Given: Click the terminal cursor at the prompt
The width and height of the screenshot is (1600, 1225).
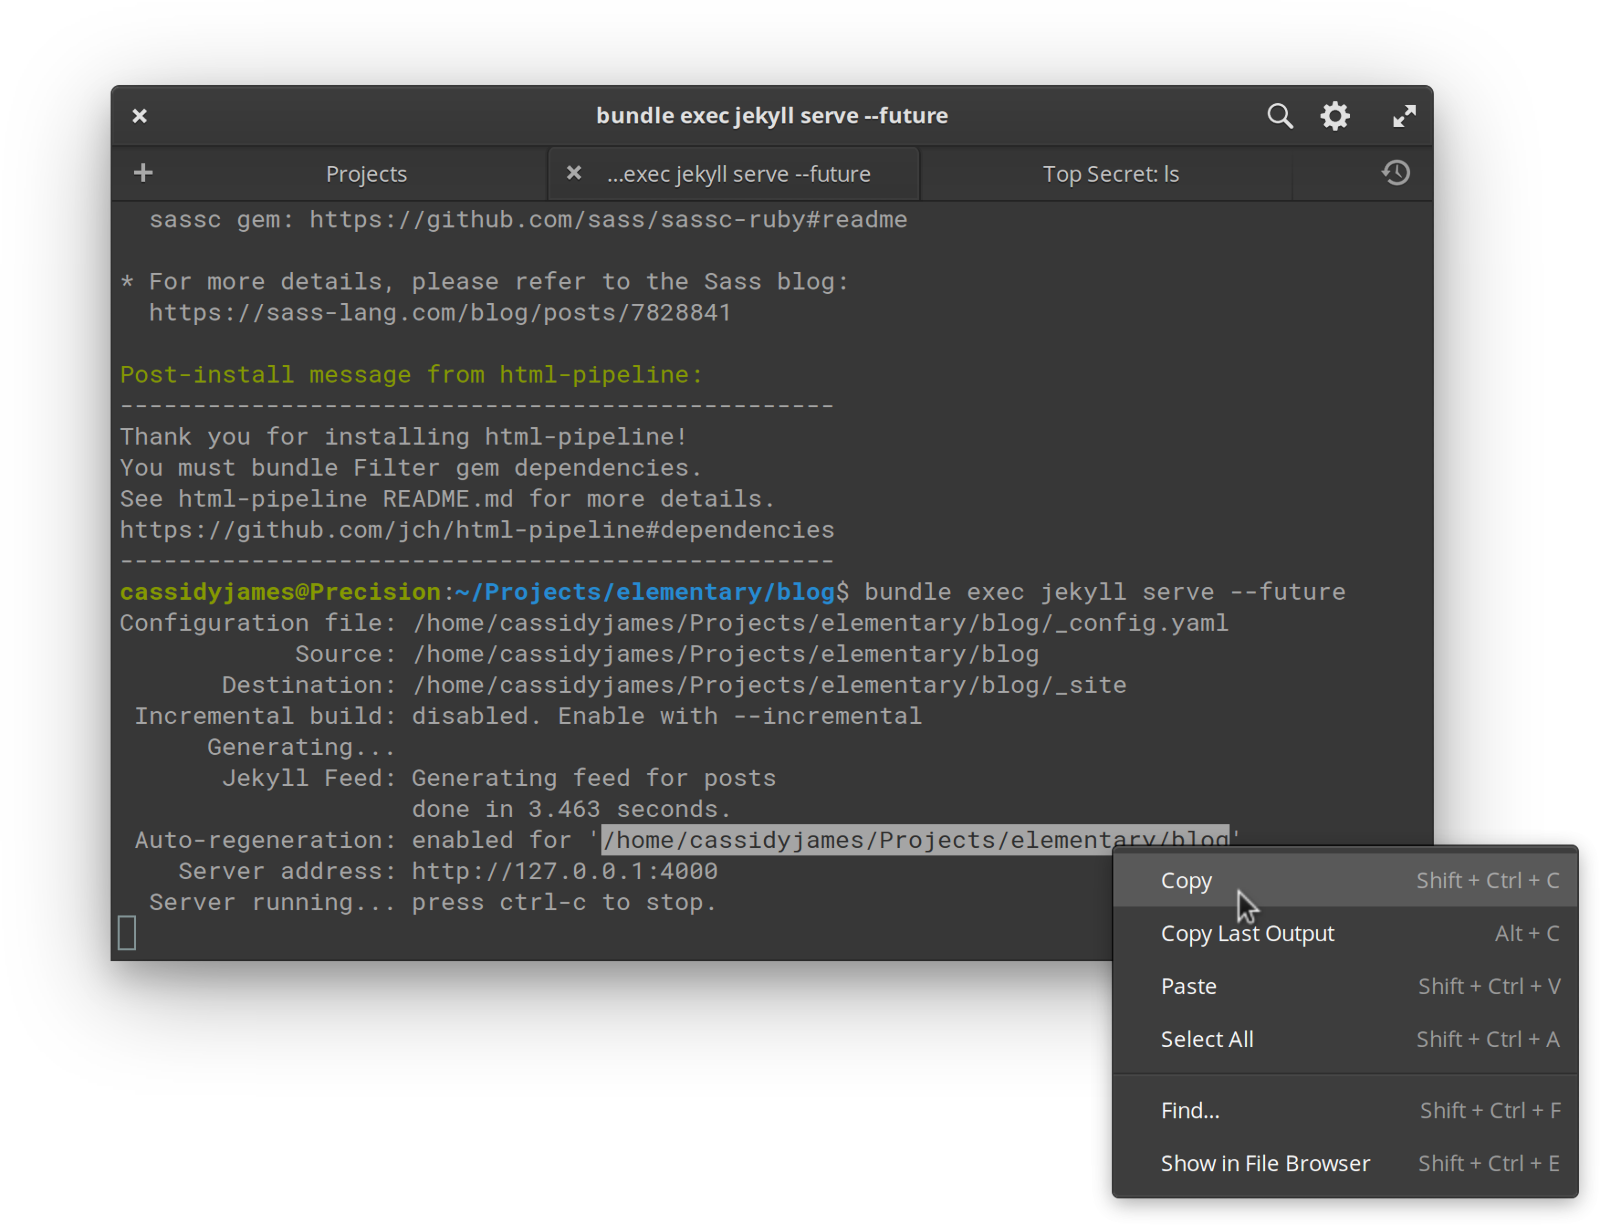Looking at the screenshot, I should [x=126, y=932].
